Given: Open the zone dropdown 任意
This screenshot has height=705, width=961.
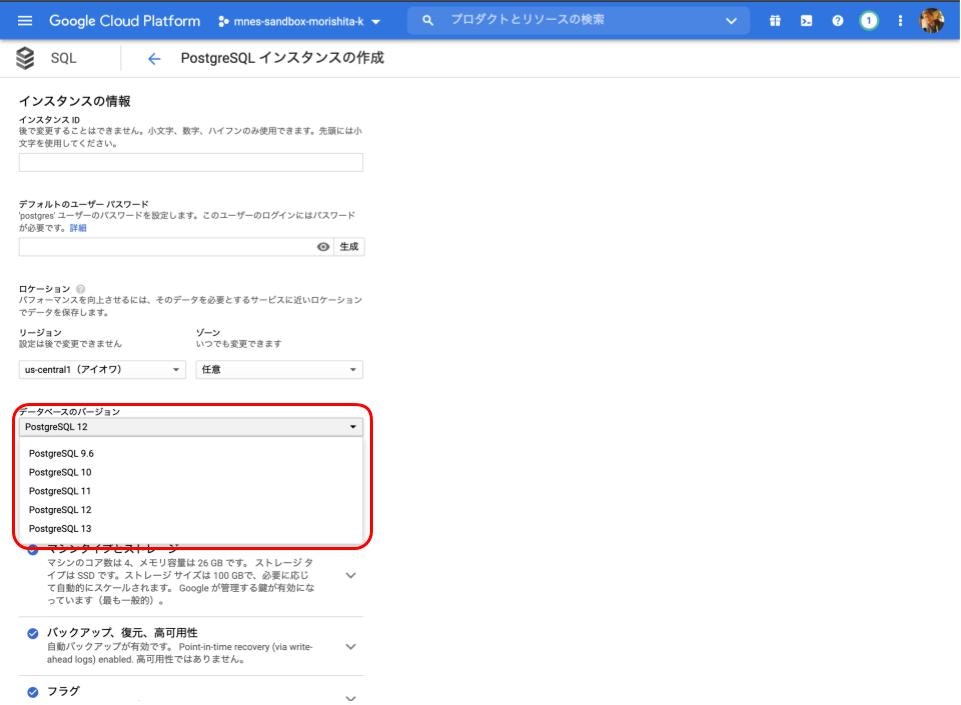Looking at the screenshot, I should click(279, 370).
